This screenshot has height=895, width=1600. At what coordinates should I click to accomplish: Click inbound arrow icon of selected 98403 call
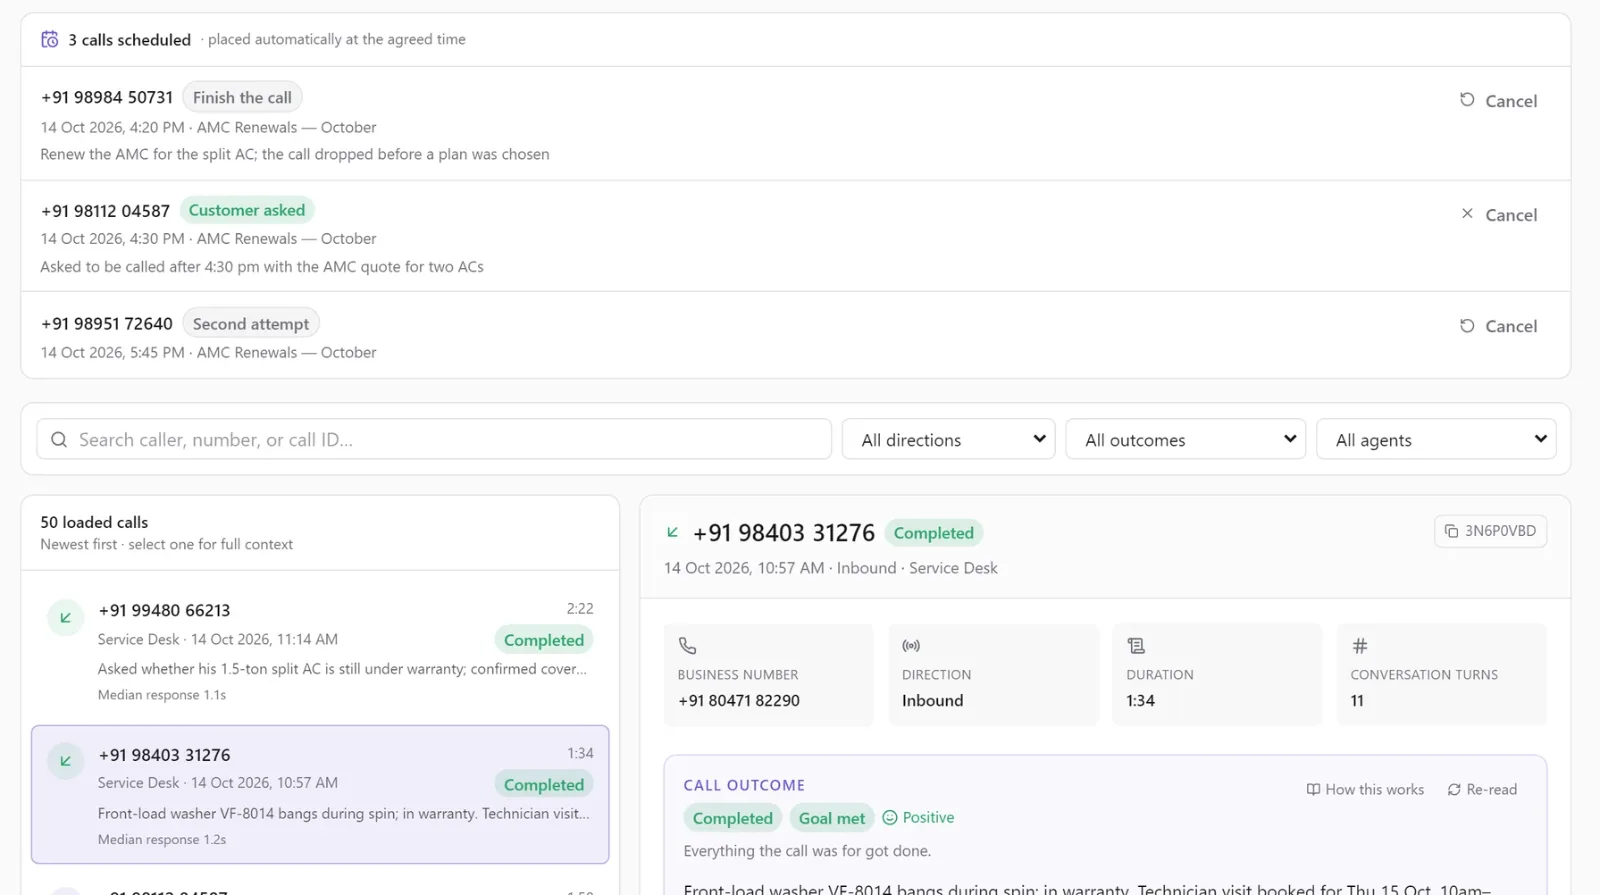tap(65, 761)
